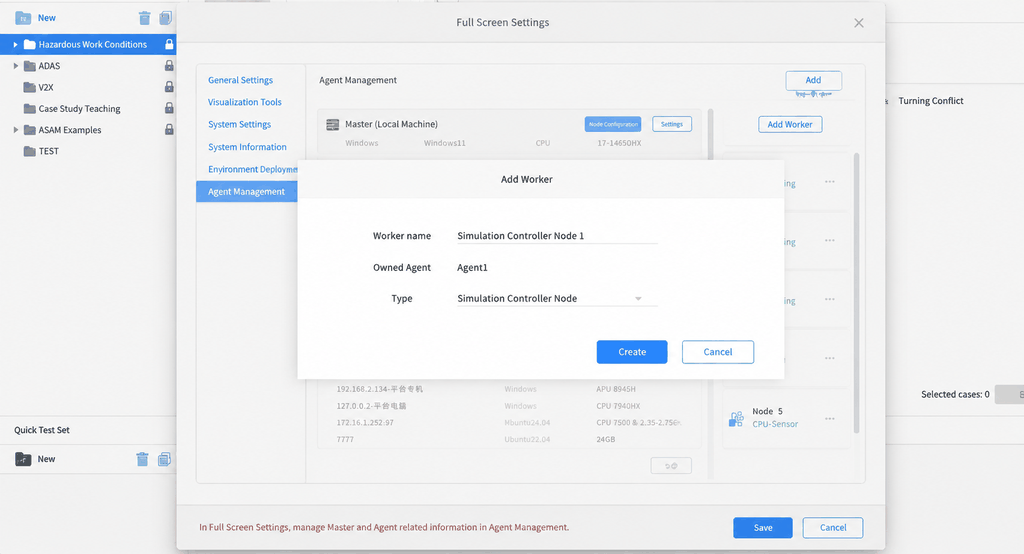Click the Agent1 owned agent value
The width and height of the screenshot is (1024, 554).
472,267
